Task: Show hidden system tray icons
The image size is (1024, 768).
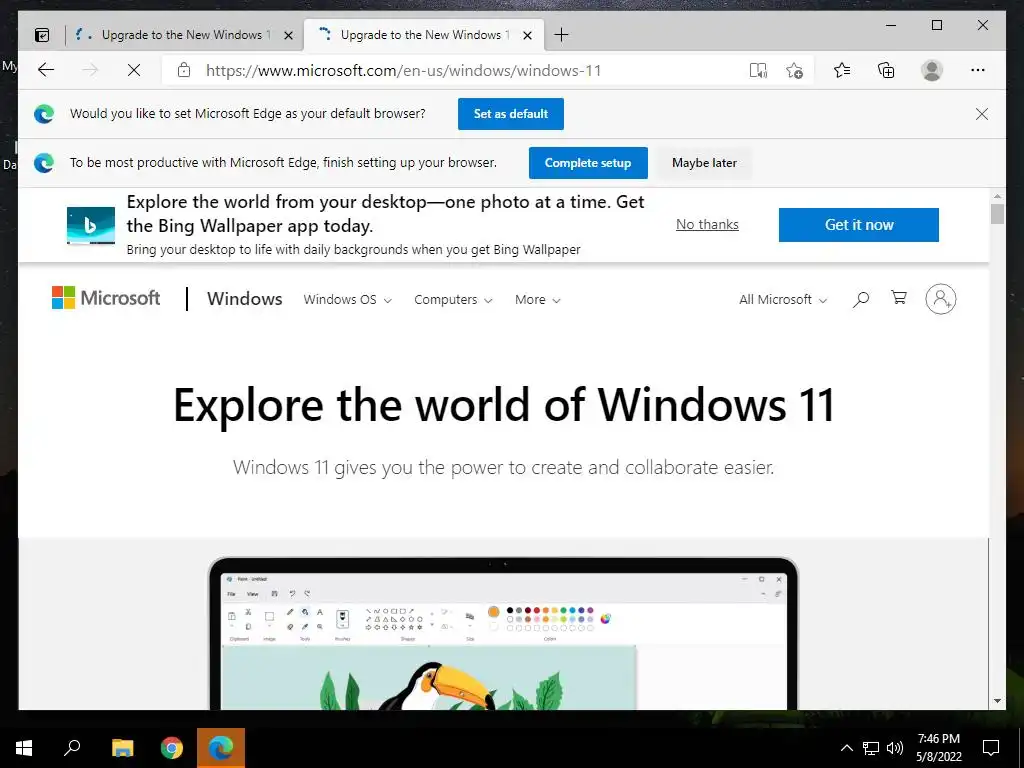Action: click(846, 748)
